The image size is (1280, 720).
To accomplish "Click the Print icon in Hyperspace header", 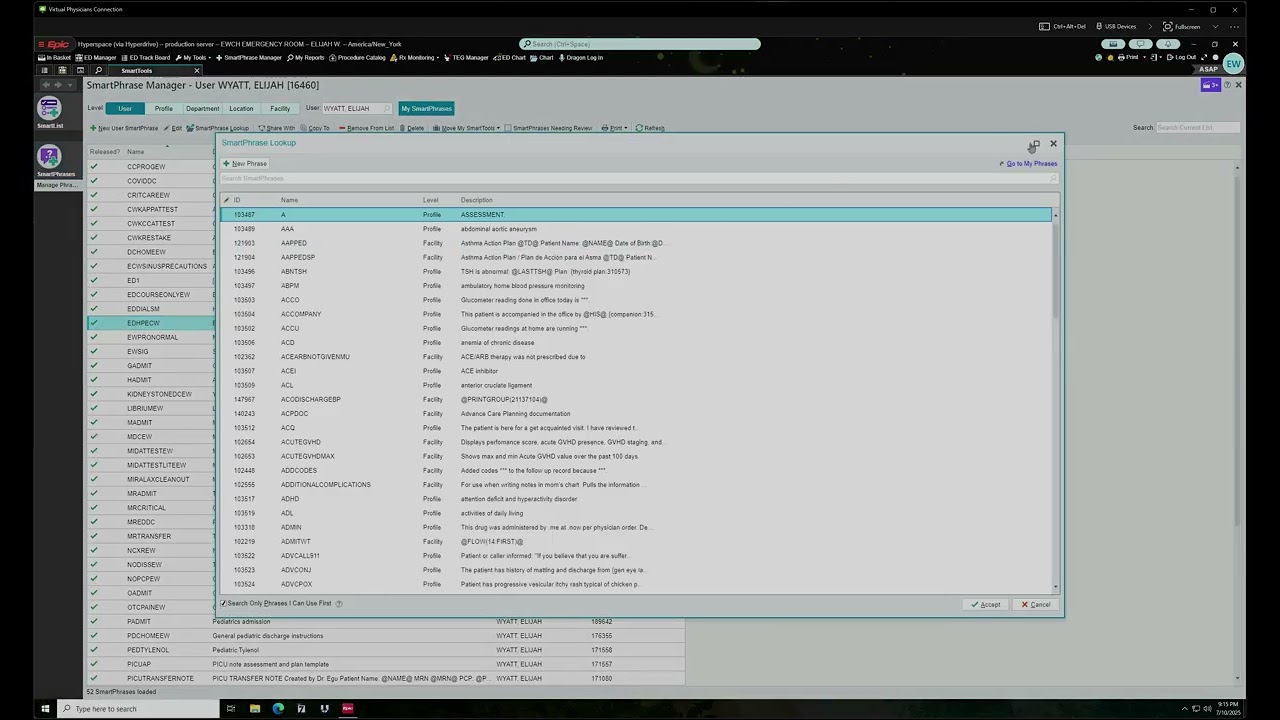I will click(x=1128, y=58).
